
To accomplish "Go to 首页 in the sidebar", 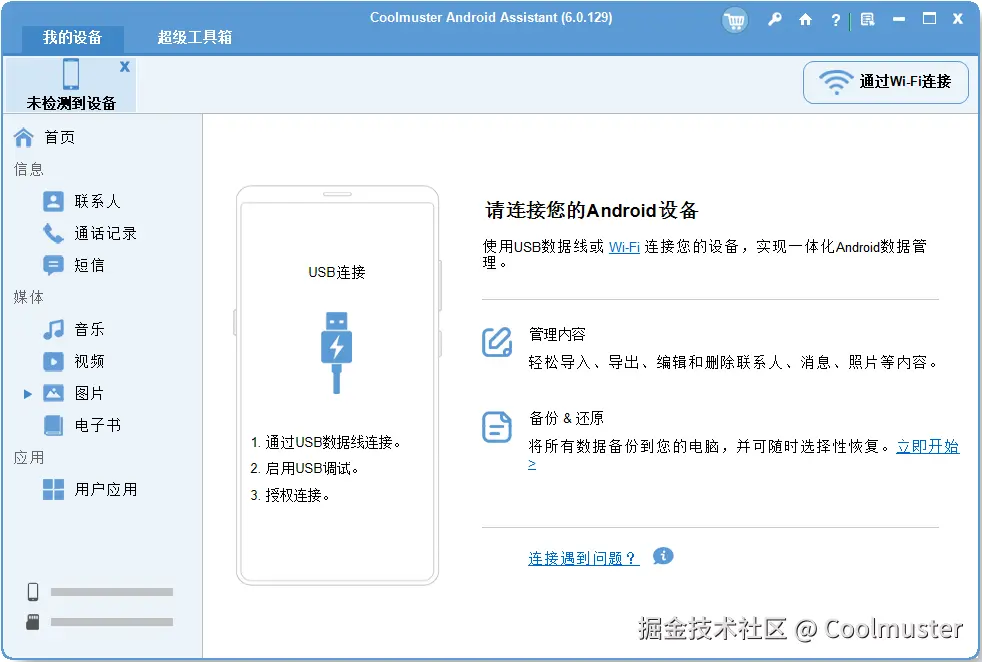I will click(59, 137).
